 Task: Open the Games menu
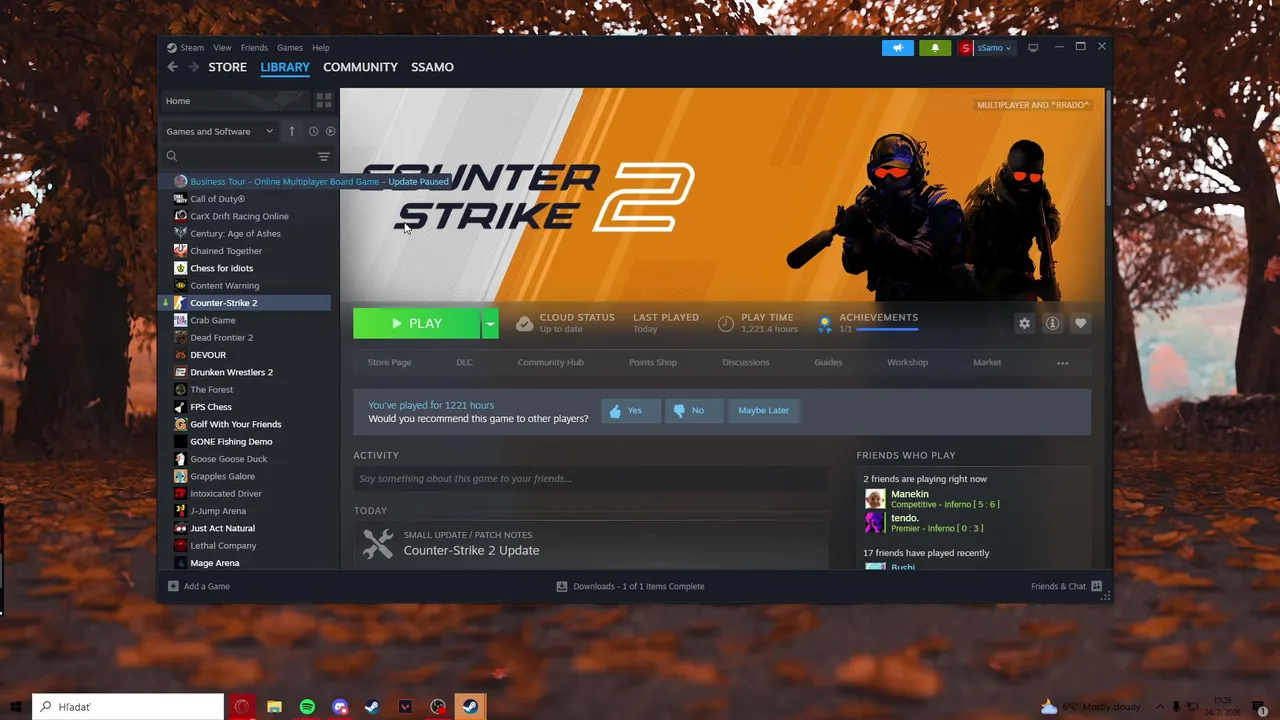290,47
